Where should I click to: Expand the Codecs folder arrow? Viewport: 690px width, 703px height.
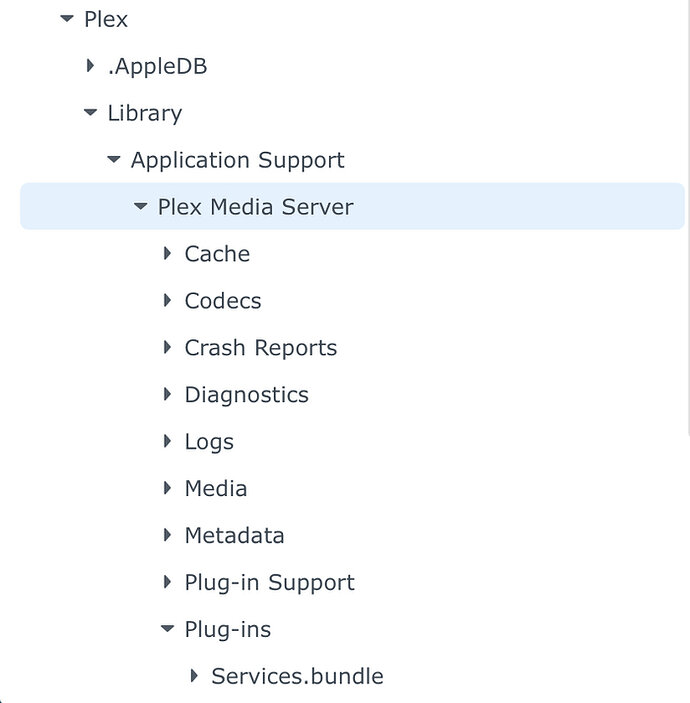click(167, 301)
